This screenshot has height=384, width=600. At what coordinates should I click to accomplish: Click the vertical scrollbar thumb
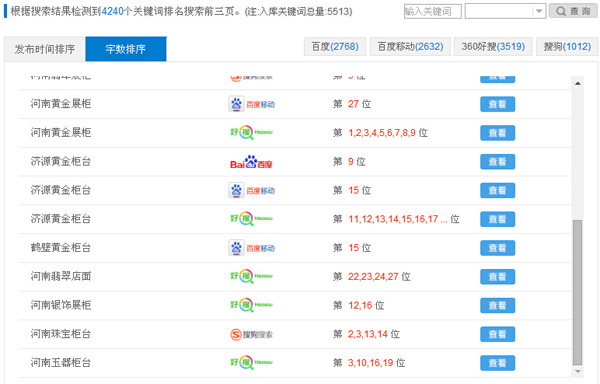point(577,293)
